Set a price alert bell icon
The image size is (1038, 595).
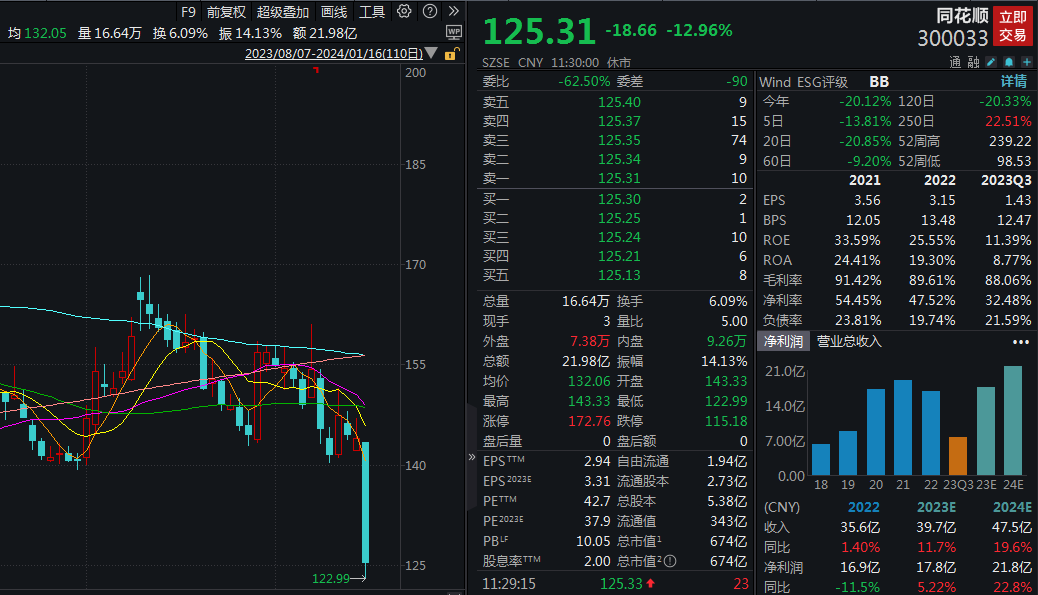(1009, 62)
